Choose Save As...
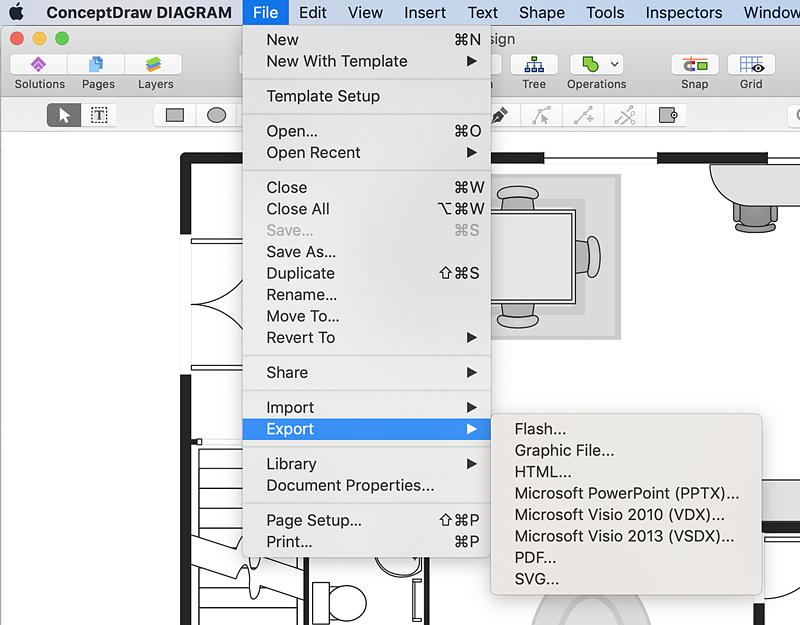 [x=366, y=252]
